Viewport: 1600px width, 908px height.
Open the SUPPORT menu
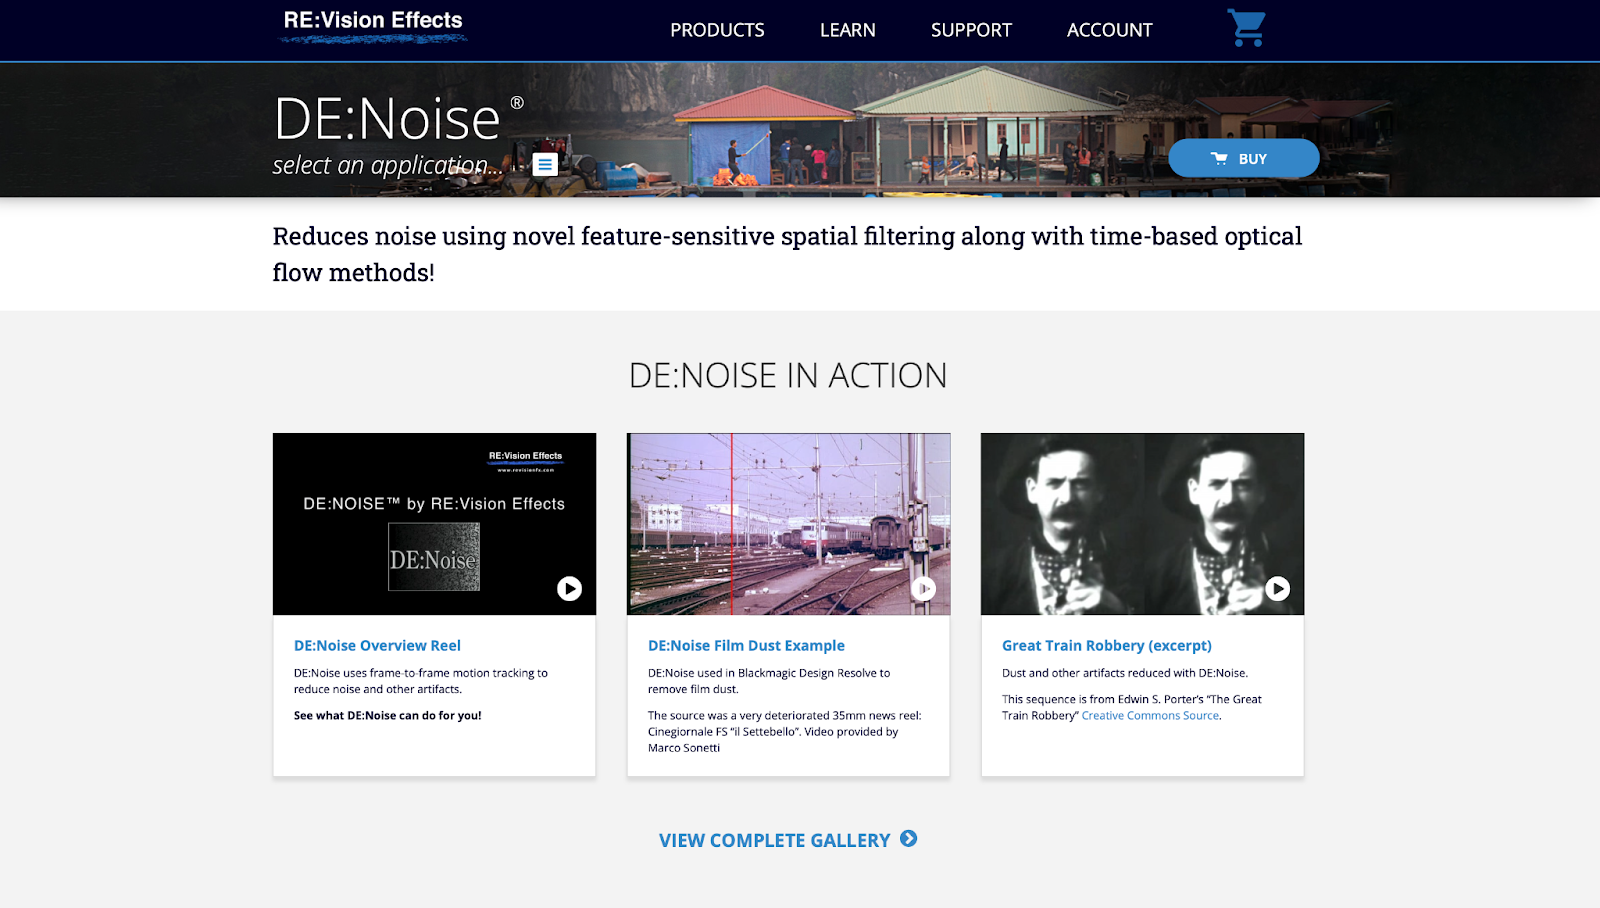point(971,30)
